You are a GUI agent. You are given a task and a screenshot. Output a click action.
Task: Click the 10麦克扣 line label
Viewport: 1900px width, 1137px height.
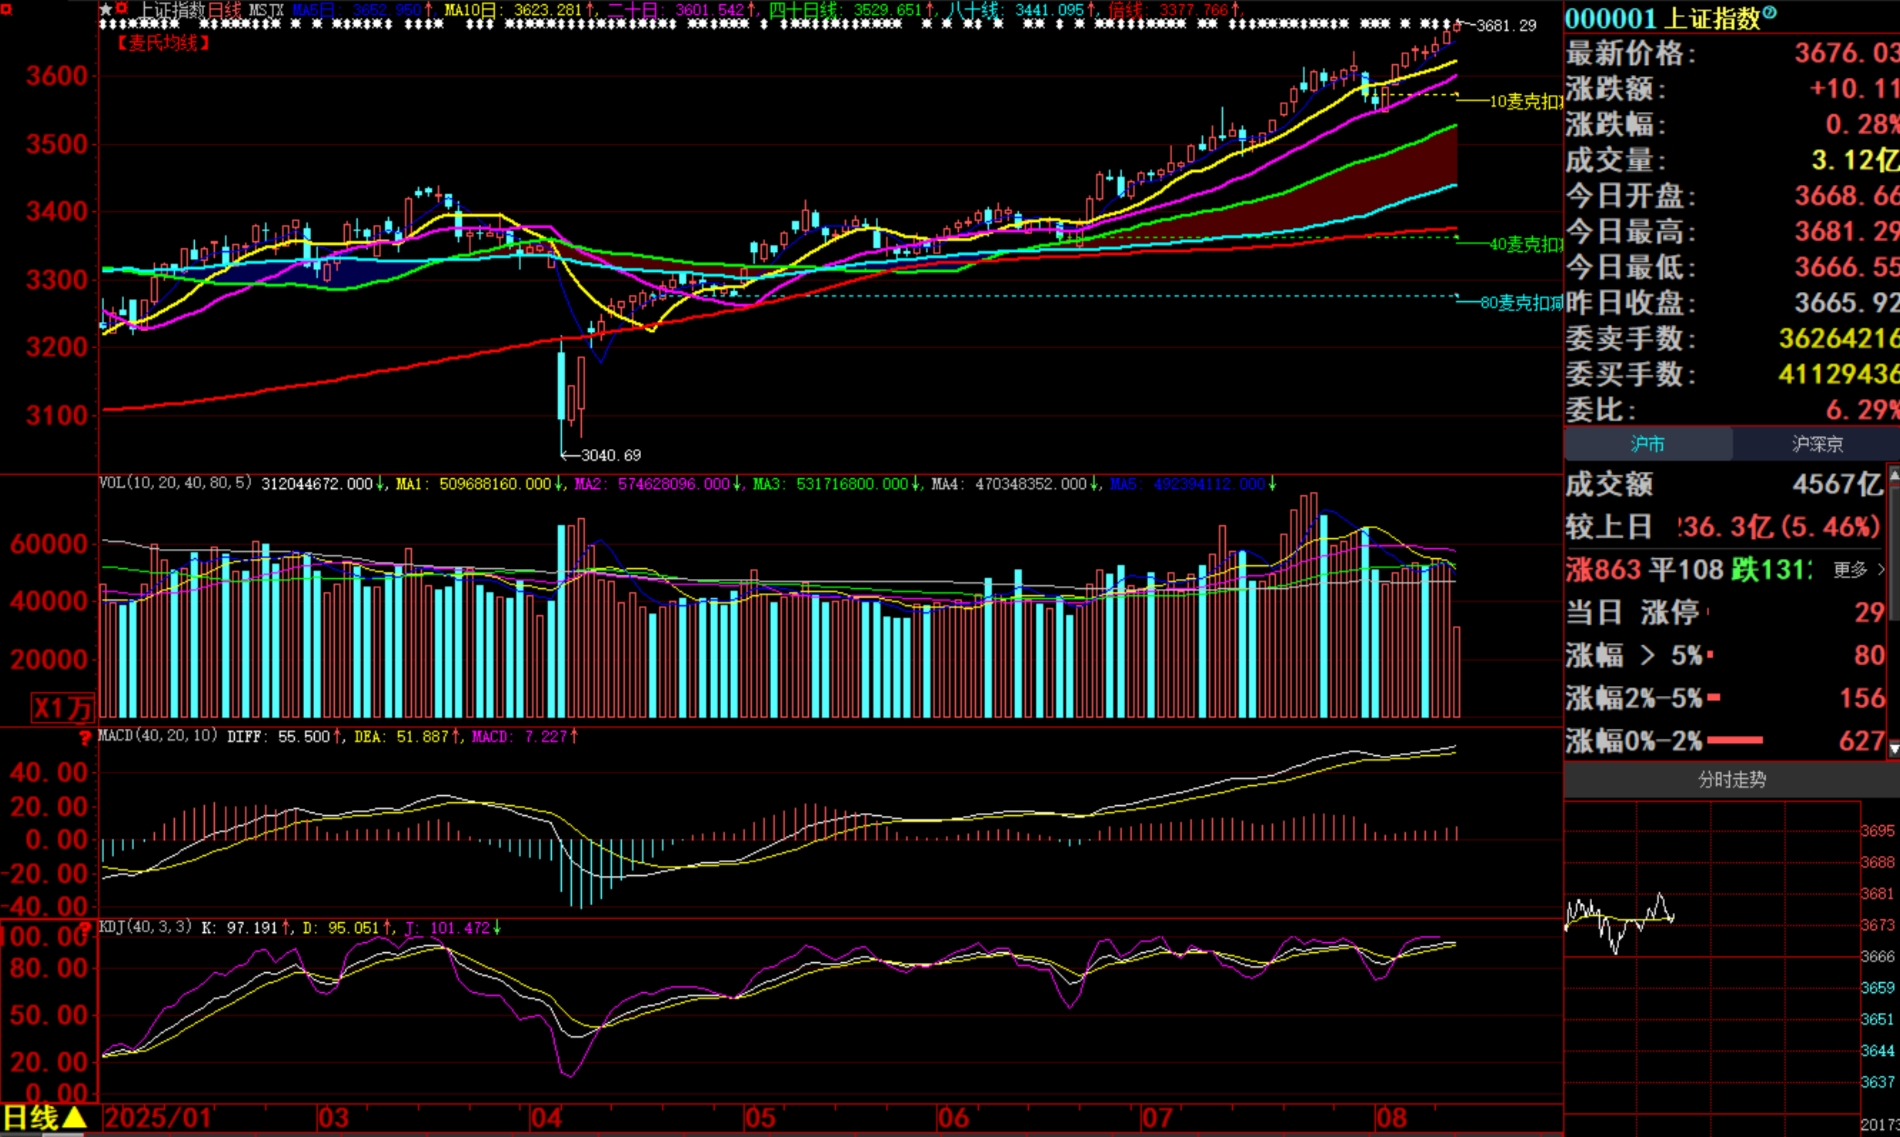pyautogui.click(x=1526, y=101)
